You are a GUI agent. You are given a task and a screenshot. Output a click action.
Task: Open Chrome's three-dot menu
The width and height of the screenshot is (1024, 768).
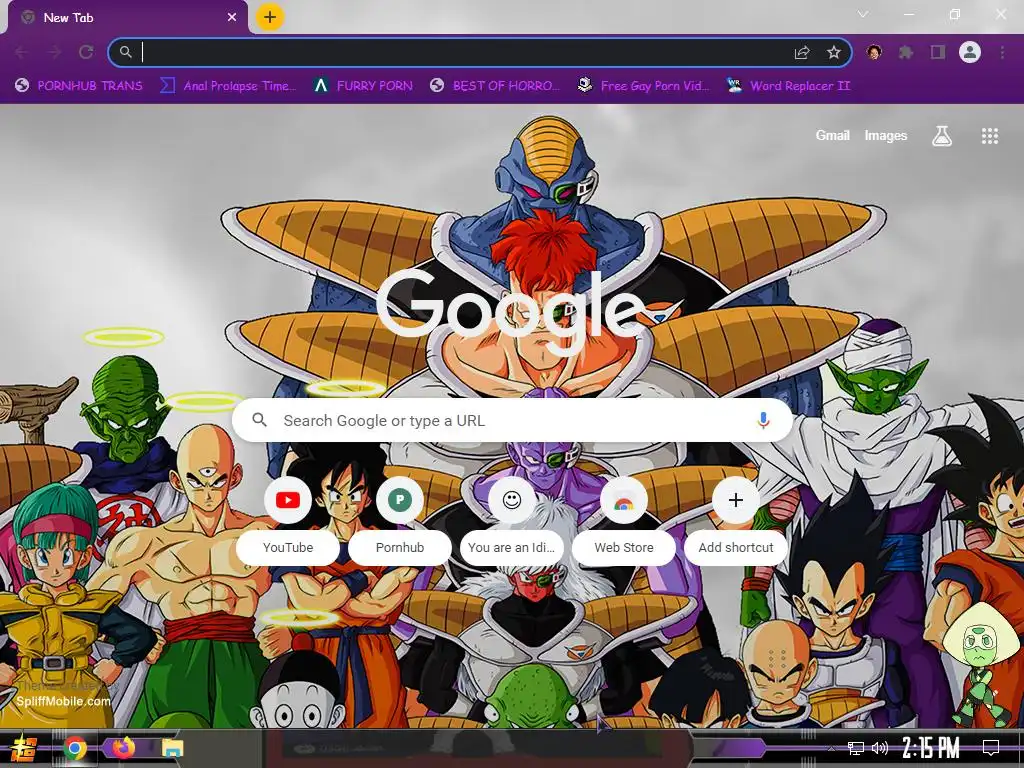(x=1002, y=52)
